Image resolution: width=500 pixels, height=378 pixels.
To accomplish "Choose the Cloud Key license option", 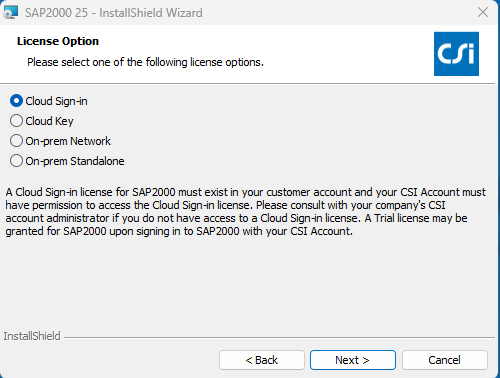I will pyautogui.click(x=16, y=121).
